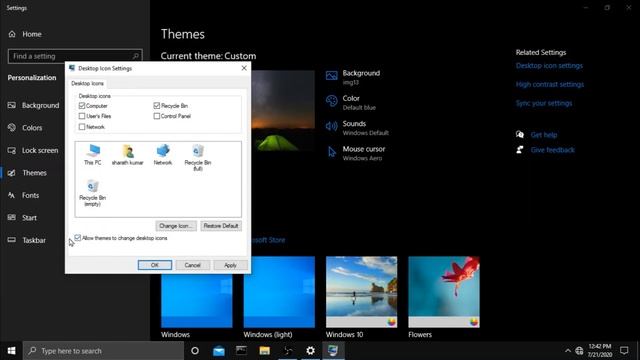Click the Home label in Settings
This screenshot has width=640, height=360.
point(32,34)
